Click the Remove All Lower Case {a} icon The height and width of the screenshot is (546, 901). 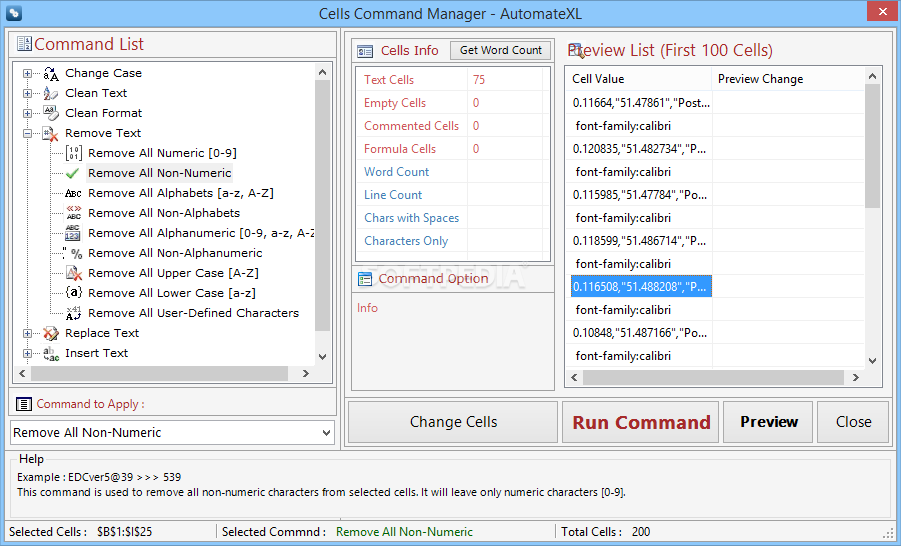(x=74, y=293)
